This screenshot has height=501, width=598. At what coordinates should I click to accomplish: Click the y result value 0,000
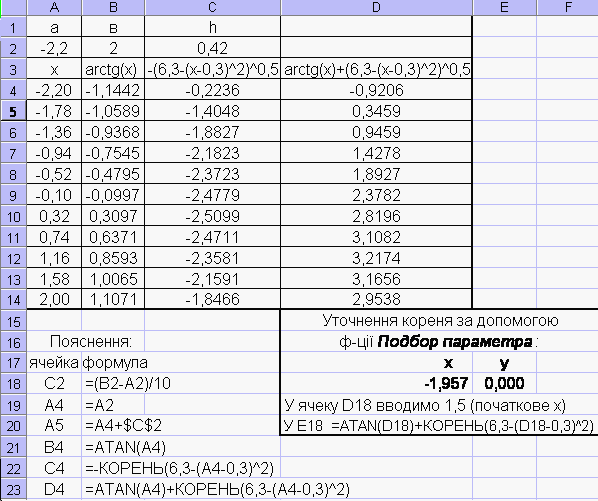pyautogui.click(x=504, y=383)
